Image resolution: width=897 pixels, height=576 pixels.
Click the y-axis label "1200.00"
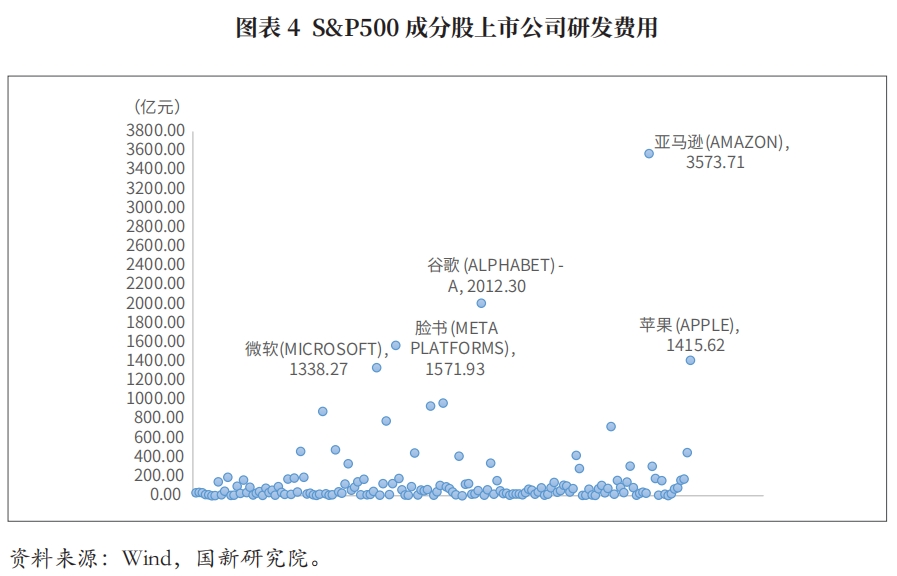156,379
